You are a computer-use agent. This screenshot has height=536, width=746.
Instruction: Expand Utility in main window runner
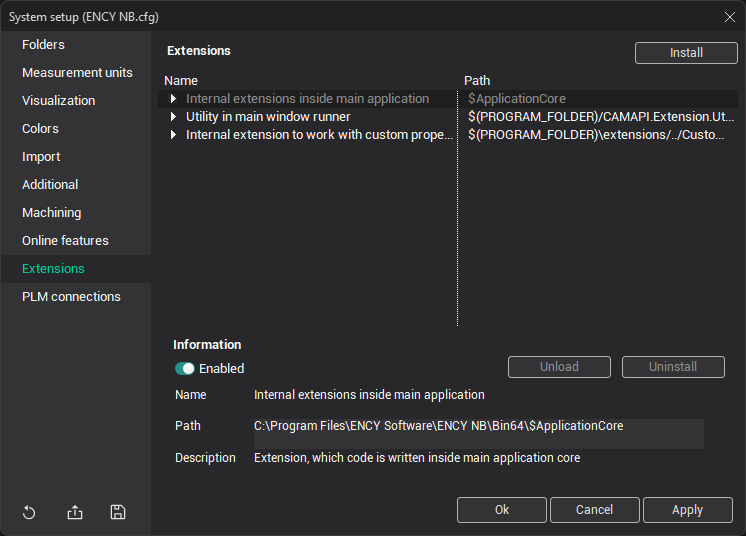(173, 117)
